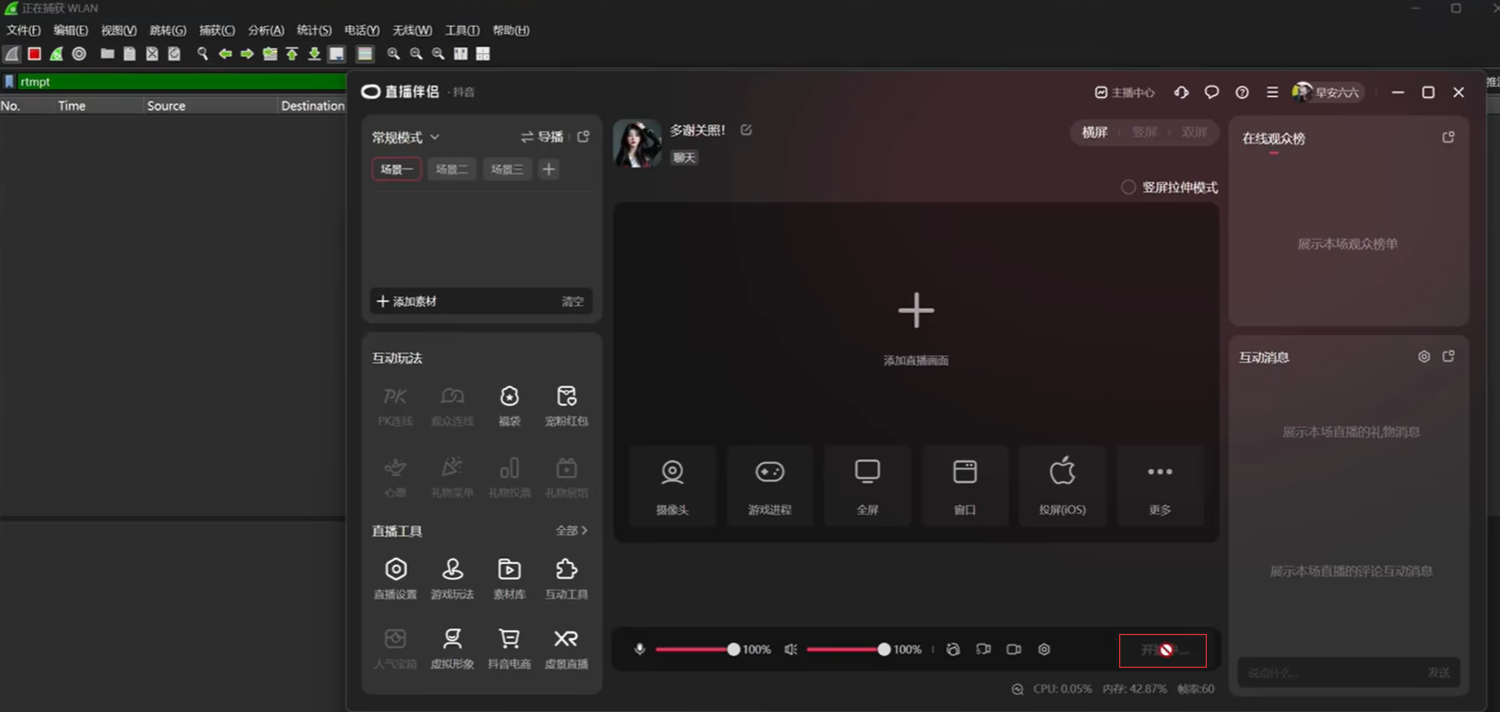
Task: Expand 全部 to show all live tools
Action: click(x=572, y=531)
